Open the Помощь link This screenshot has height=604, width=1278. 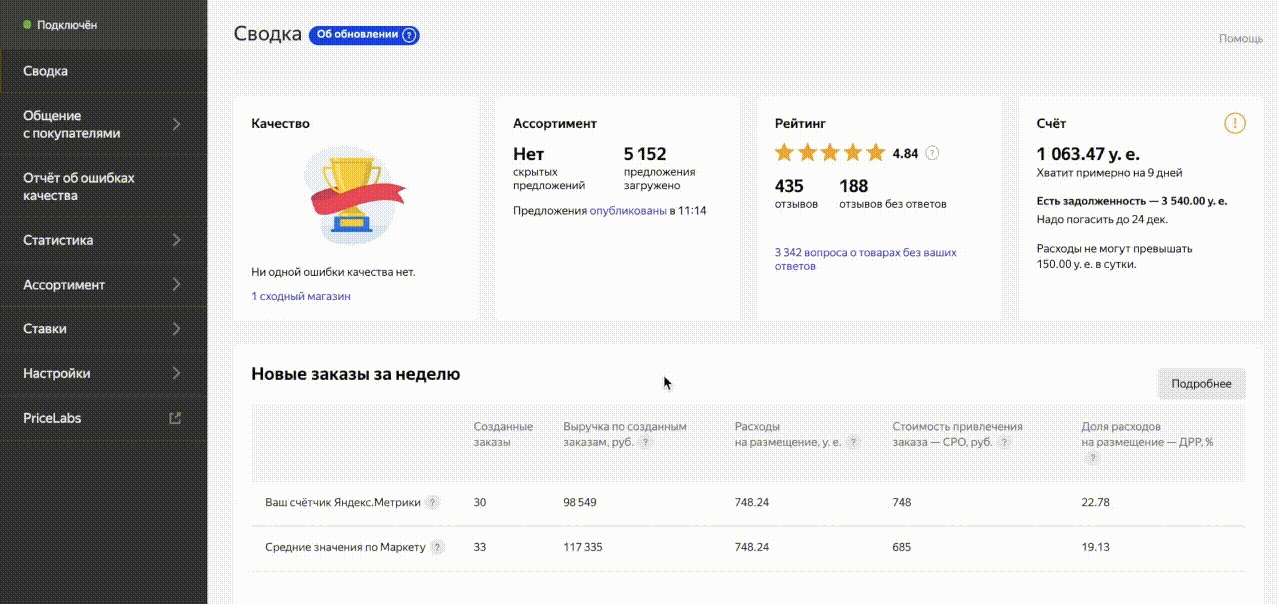[1240, 38]
